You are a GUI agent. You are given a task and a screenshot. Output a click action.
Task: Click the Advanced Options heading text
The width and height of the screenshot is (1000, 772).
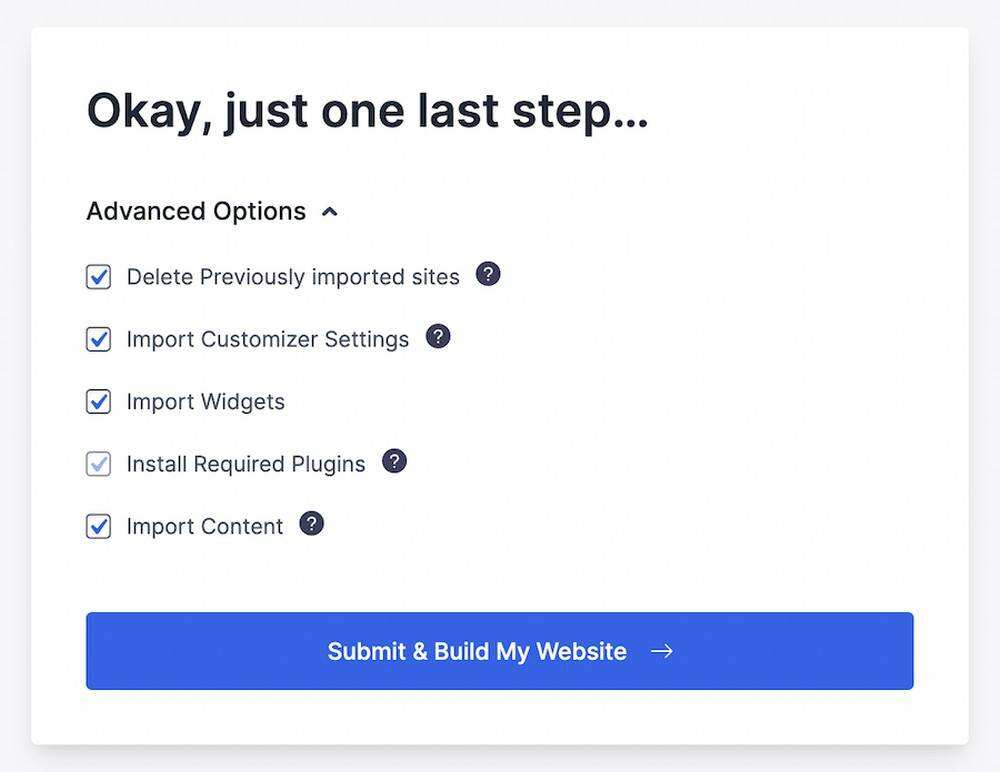[x=196, y=211]
